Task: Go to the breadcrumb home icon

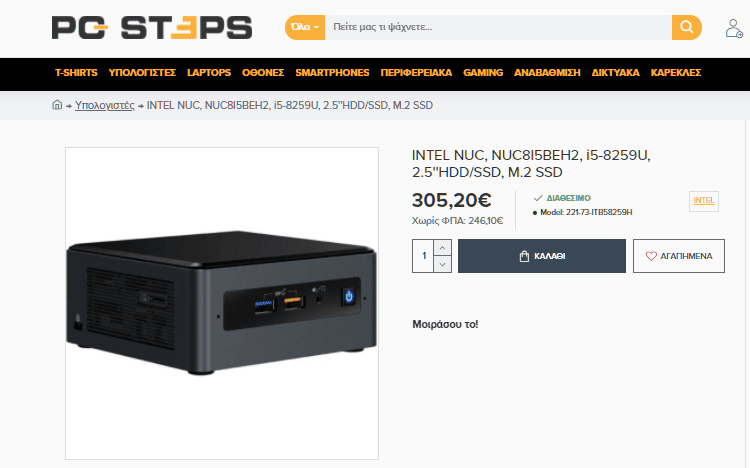Action: (57, 105)
